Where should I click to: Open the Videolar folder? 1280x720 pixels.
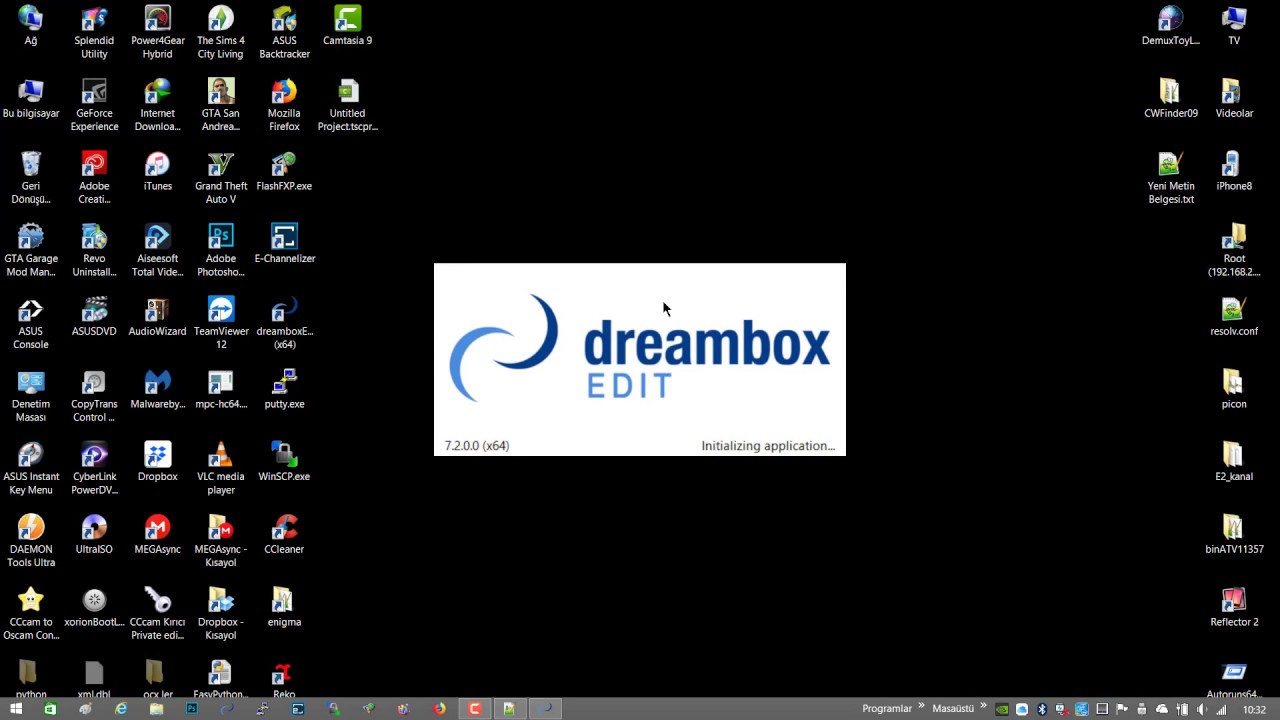pos(1234,99)
